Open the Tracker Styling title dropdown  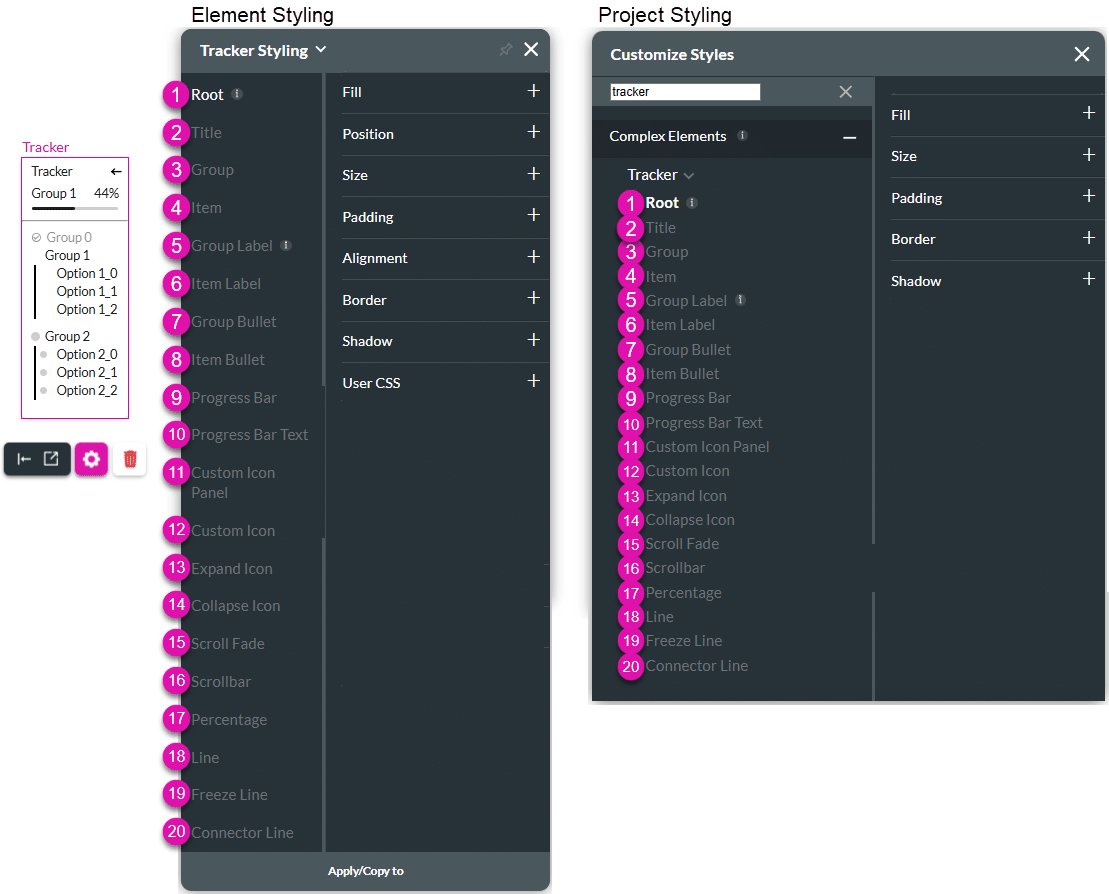click(320, 49)
